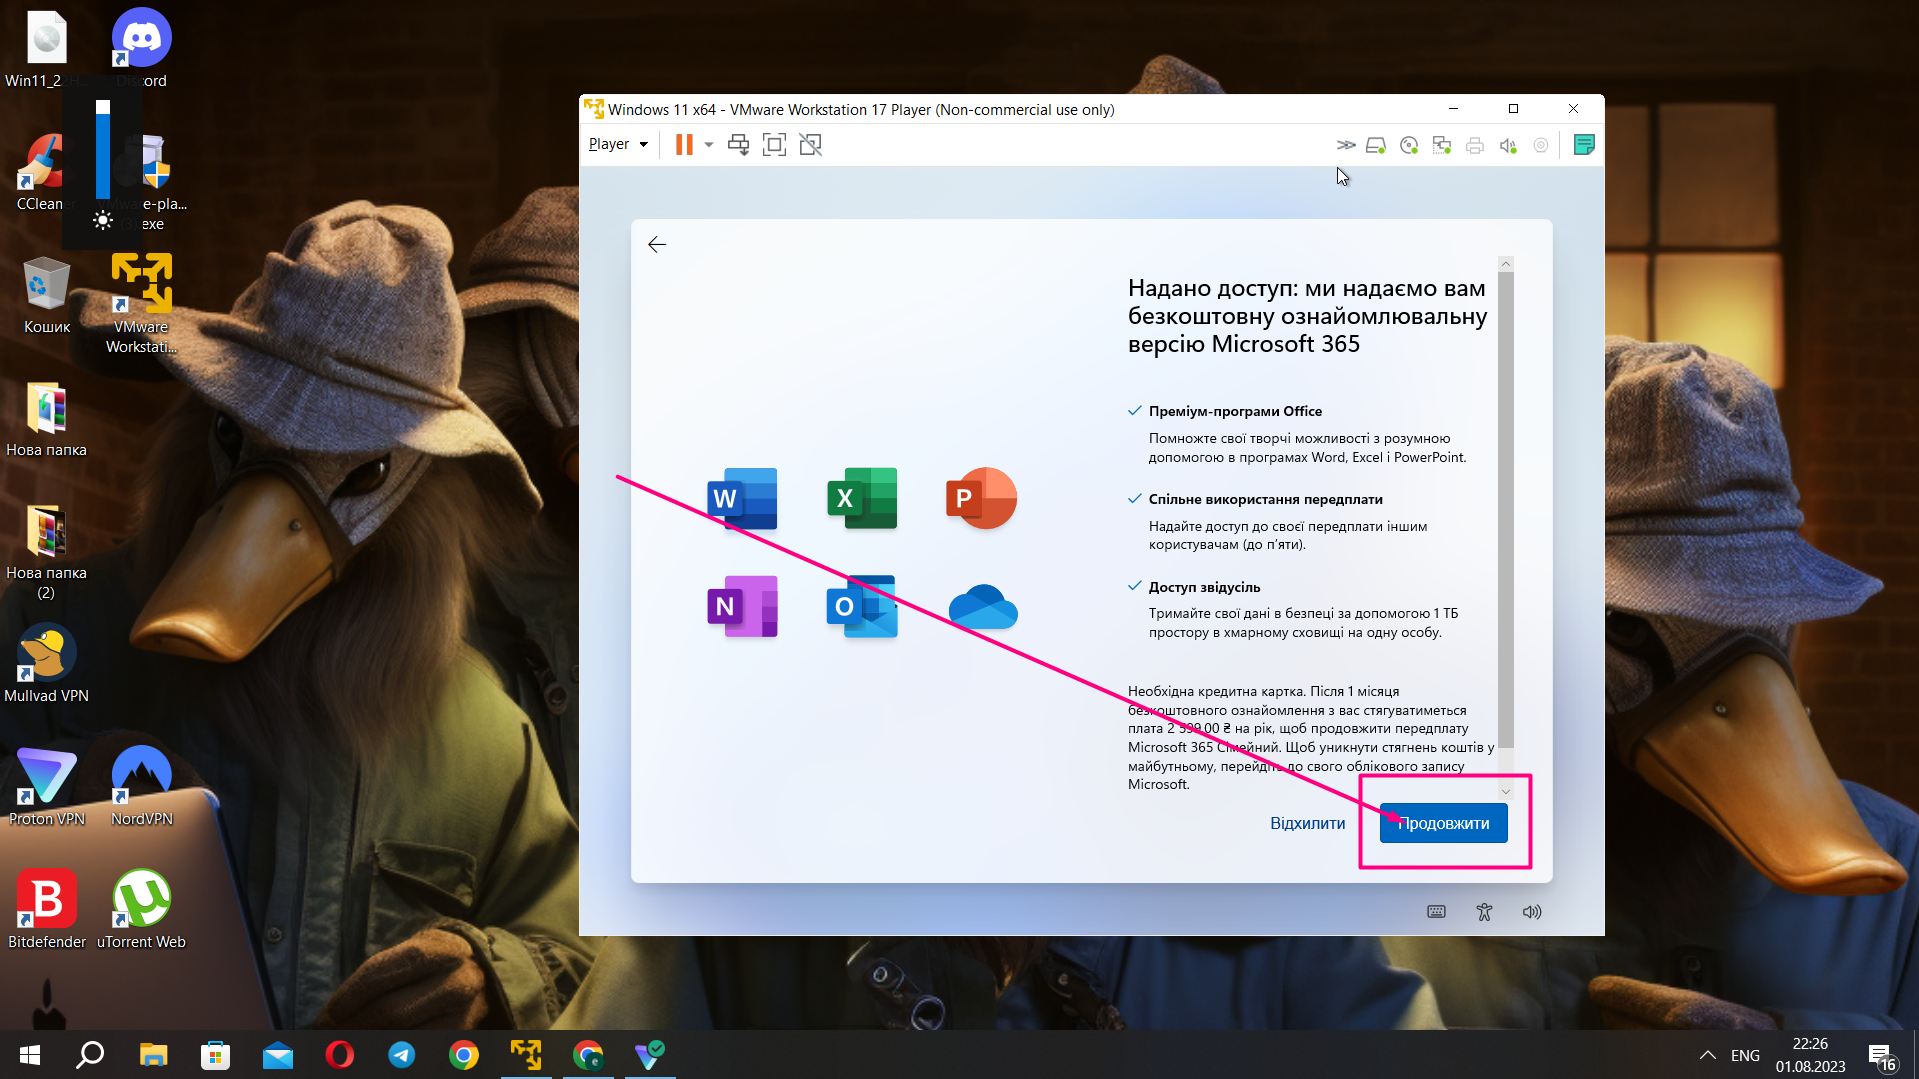The image size is (1919, 1079).
Task: Click the Word app icon
Action: 742,498
